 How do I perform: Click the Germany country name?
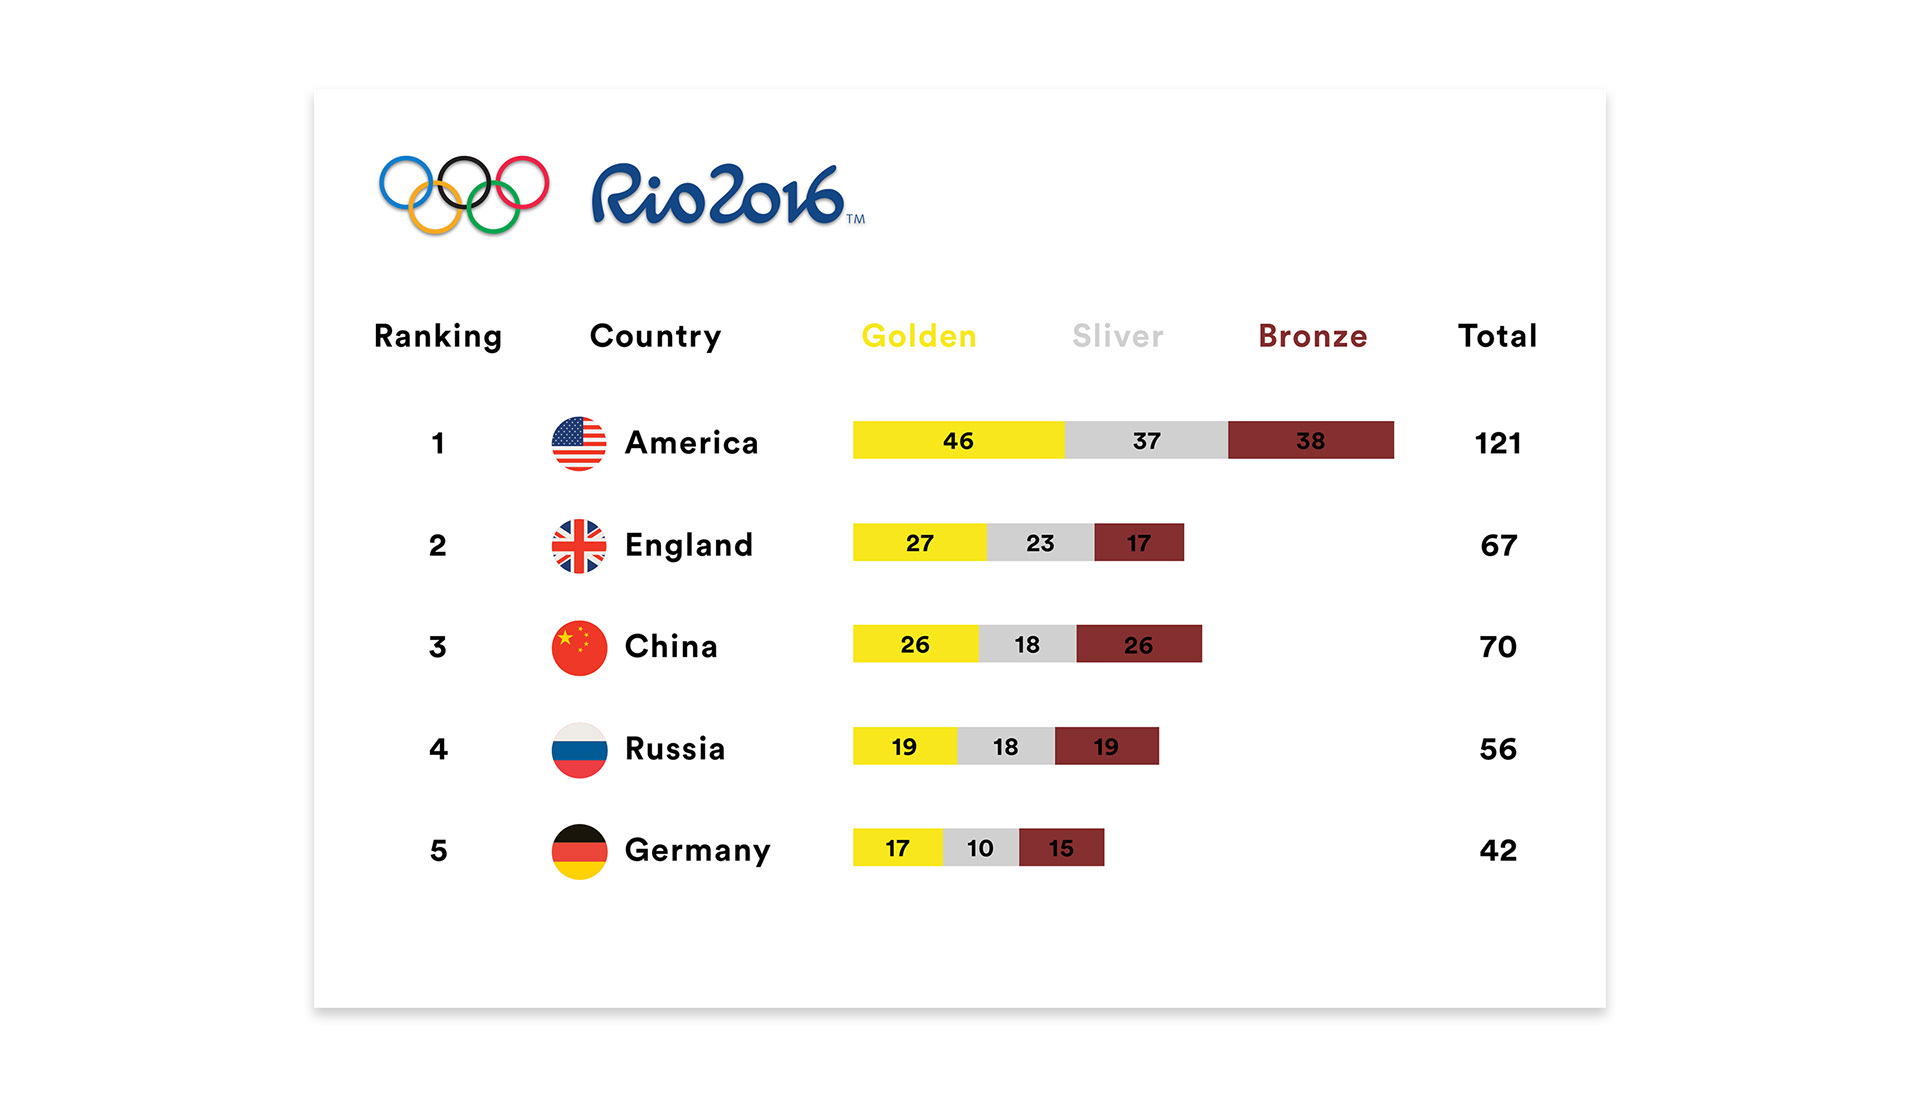click(x=697, y=851)
